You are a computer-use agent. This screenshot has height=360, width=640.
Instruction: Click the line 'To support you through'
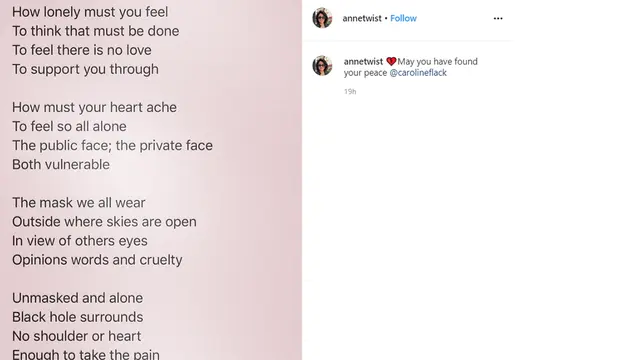point(85,69)
